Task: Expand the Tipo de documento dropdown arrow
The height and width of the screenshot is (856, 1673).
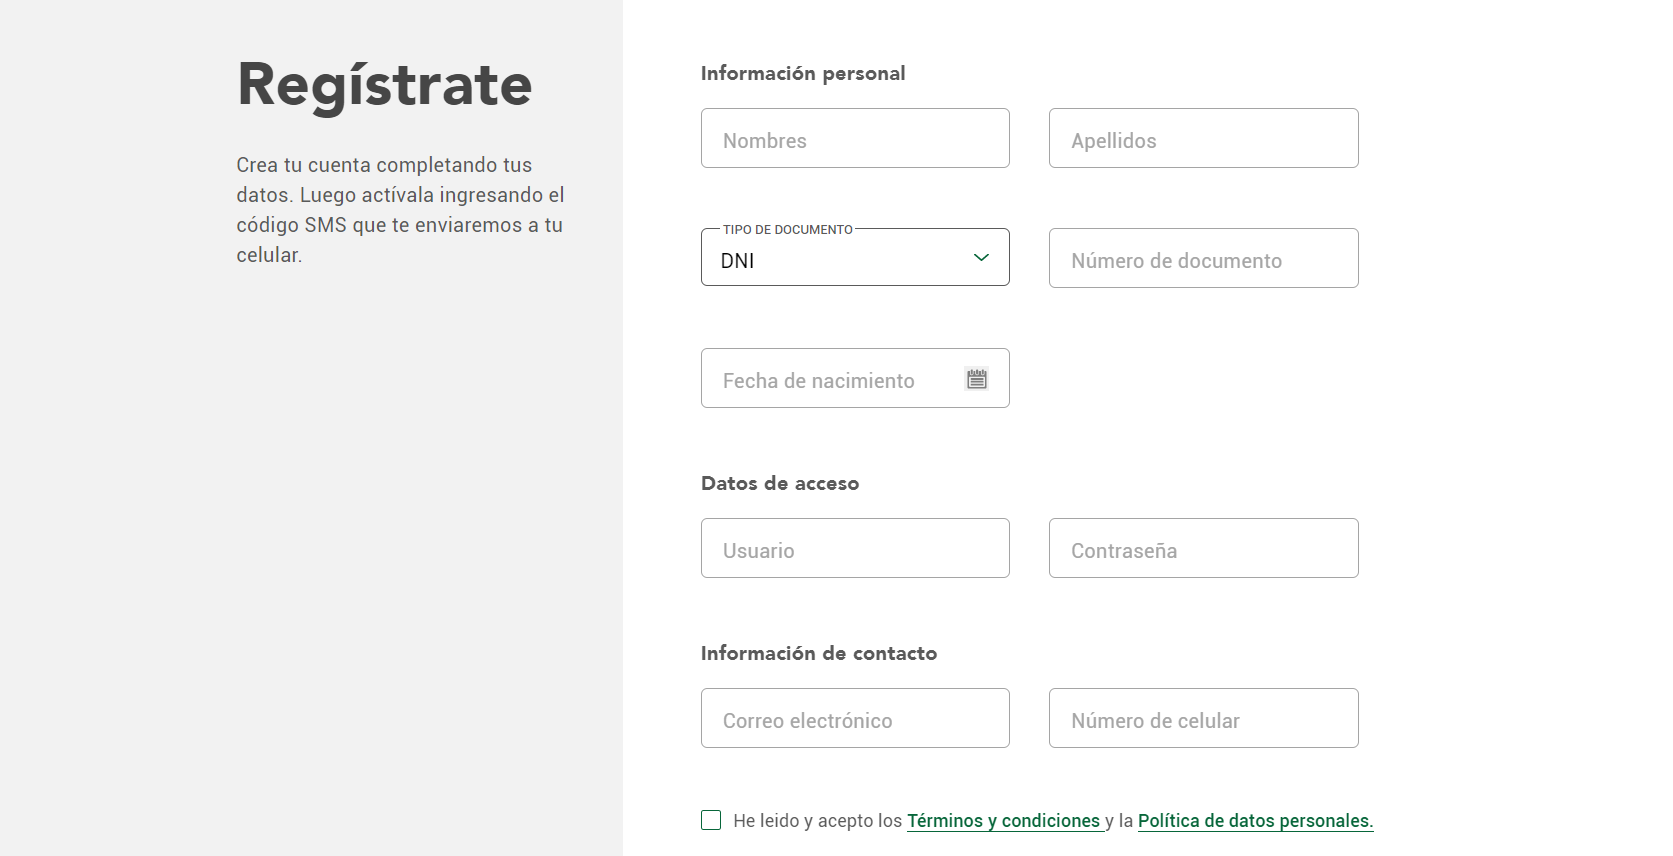Action: [x=981, y=258]
